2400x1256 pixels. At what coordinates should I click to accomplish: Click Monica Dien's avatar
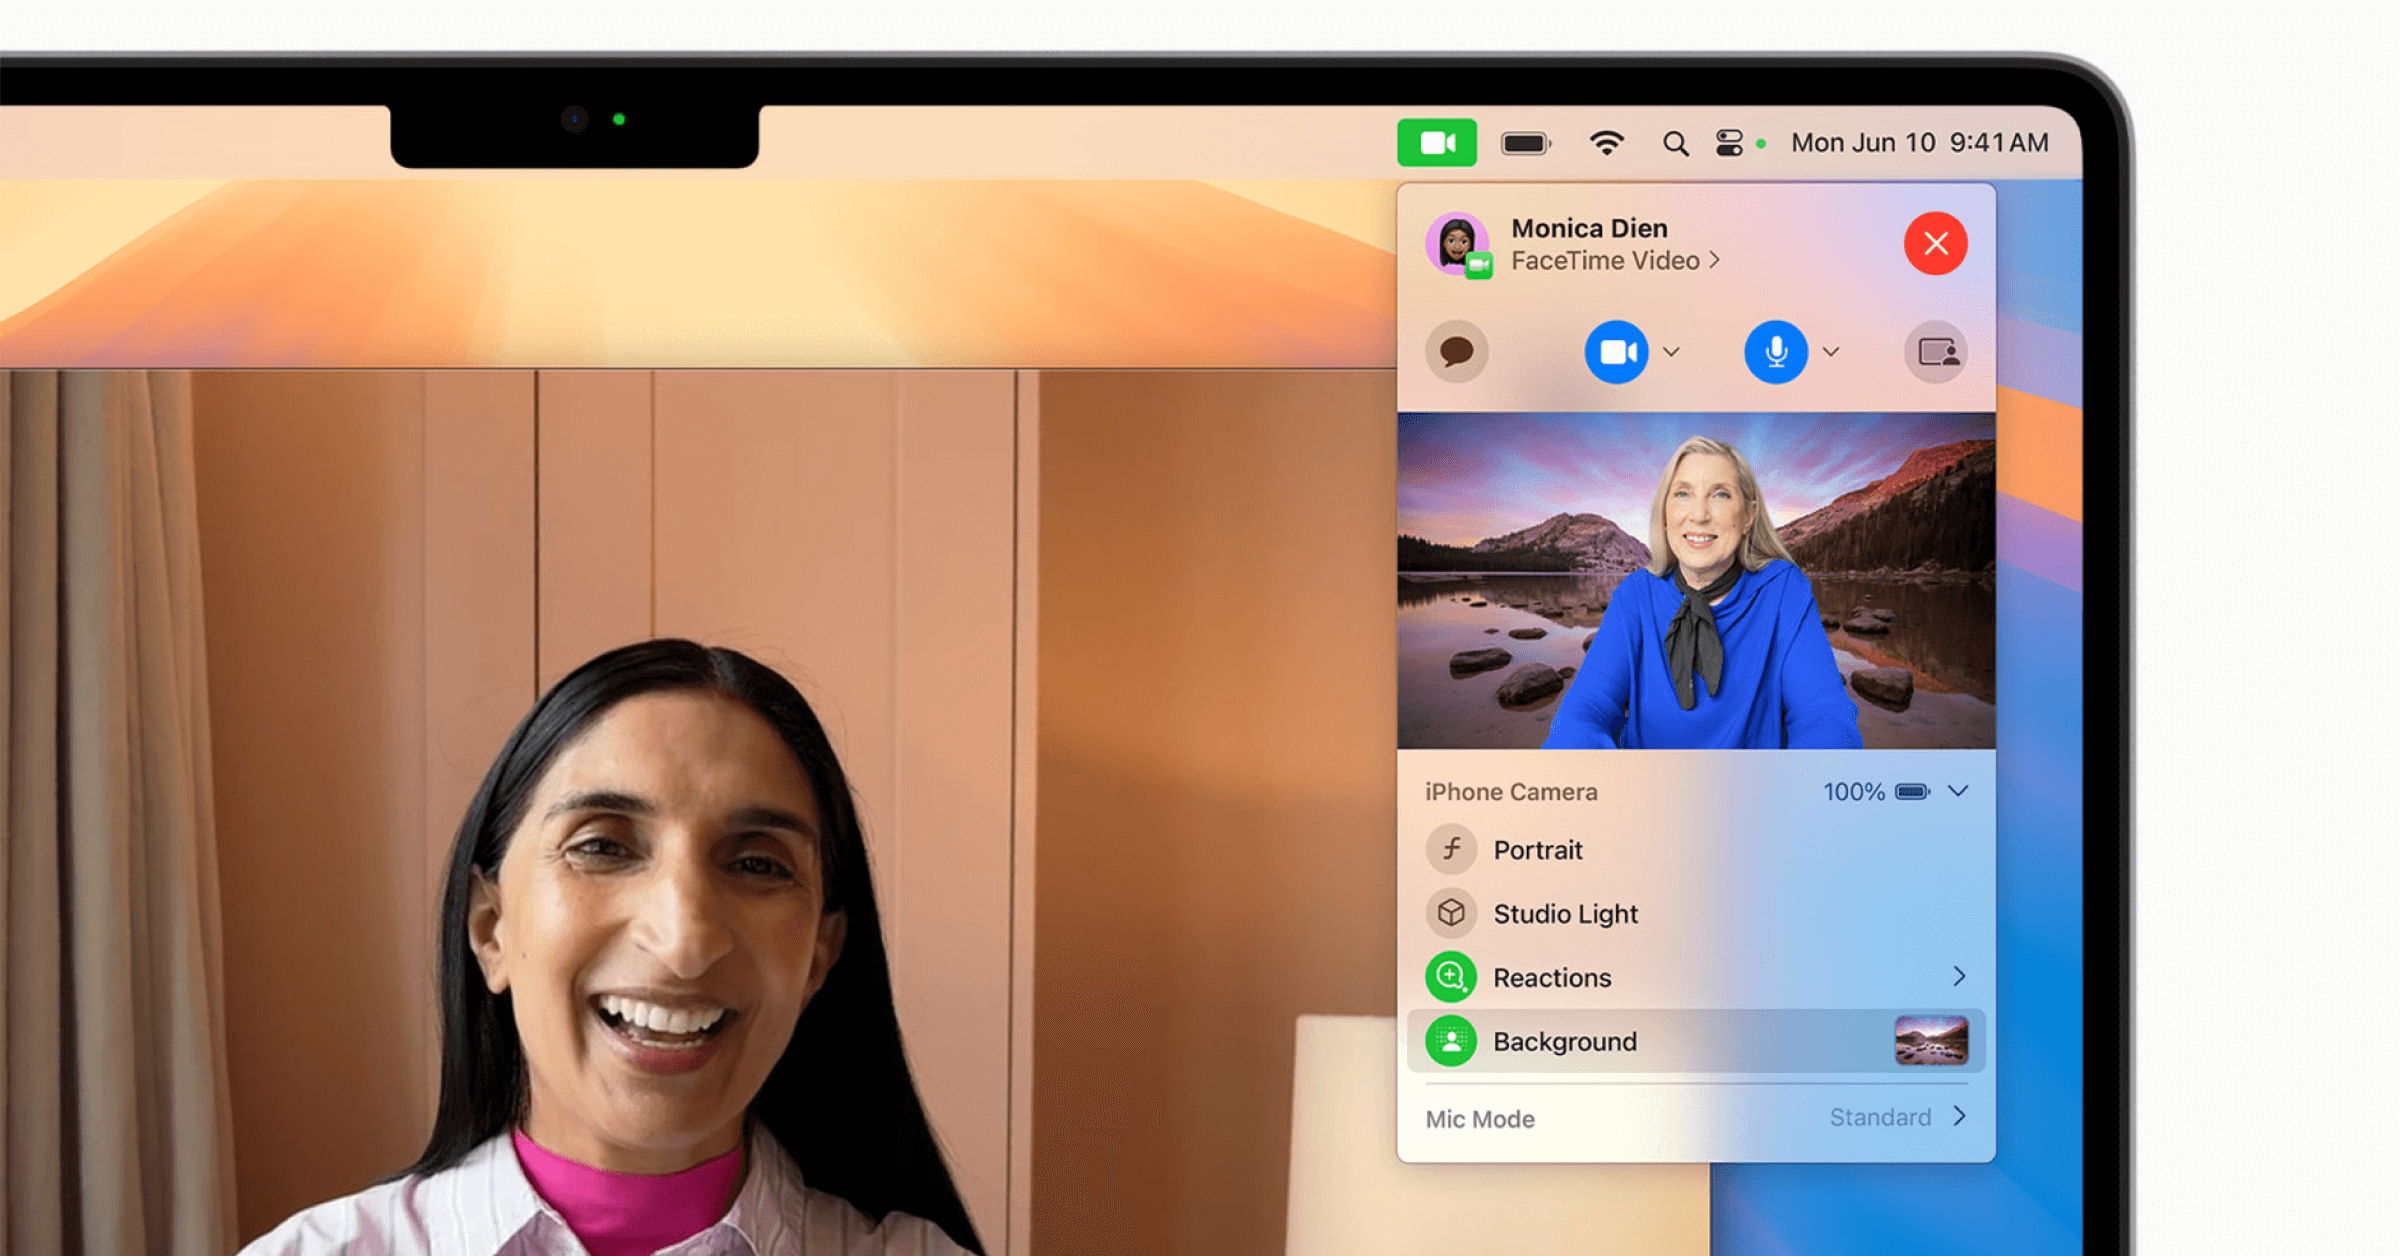pyautogui.click(x=1458, y=244)
